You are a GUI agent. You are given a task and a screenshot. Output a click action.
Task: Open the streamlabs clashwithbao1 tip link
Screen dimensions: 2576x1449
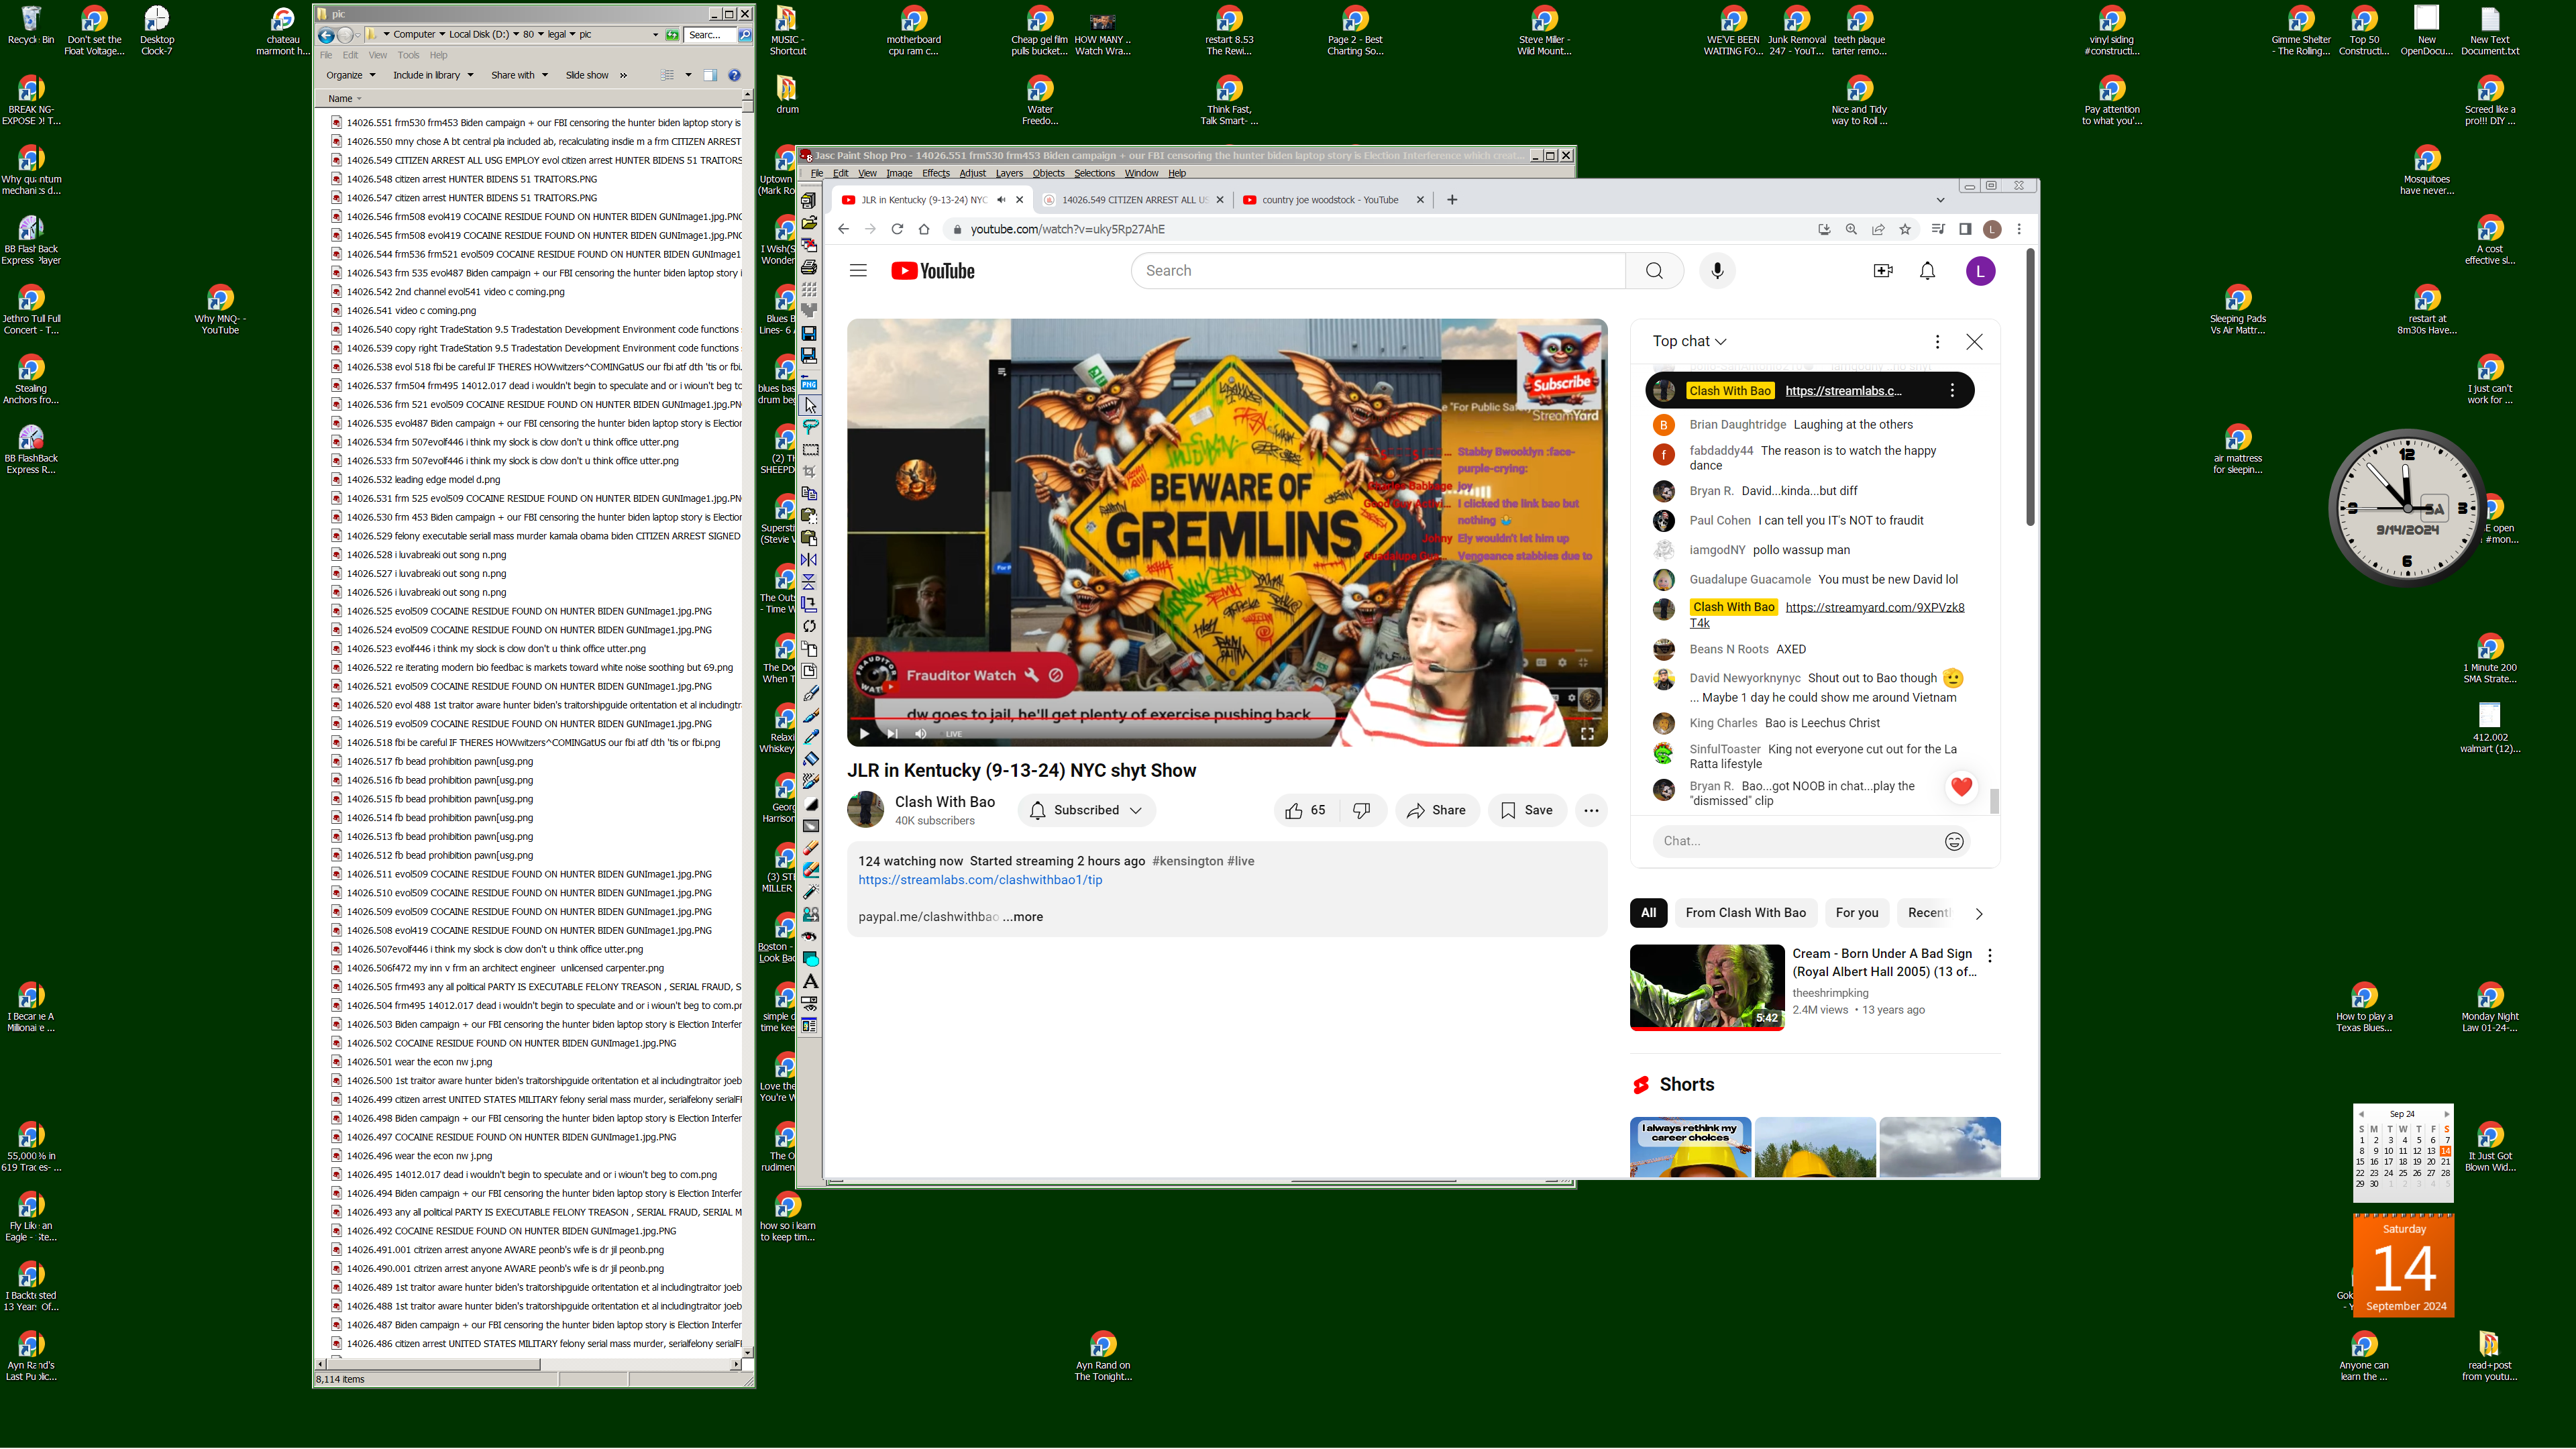point(980,880)
